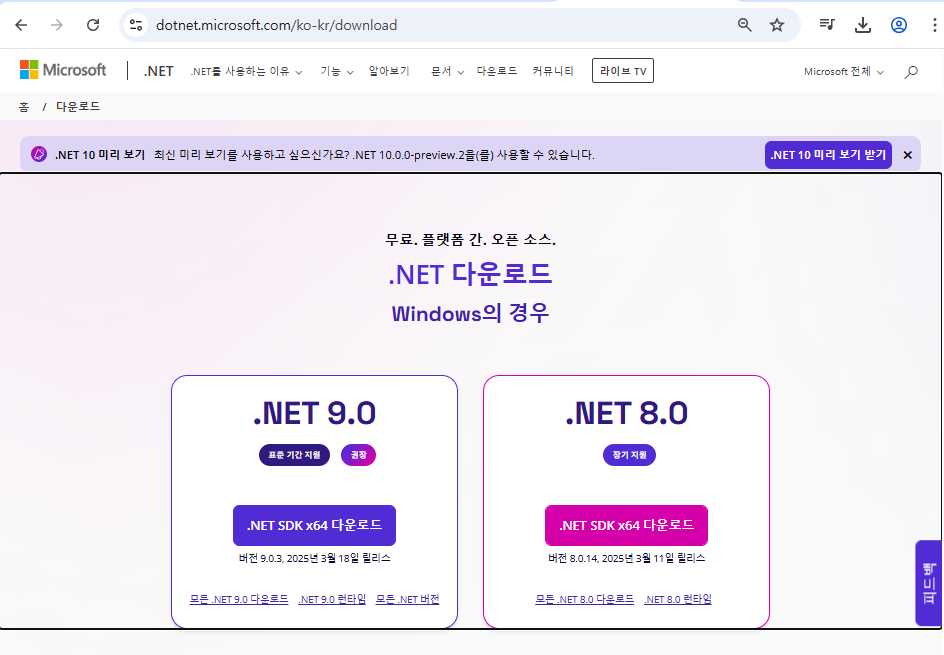Viewport: 944px width, 655px height.
Task: Open the site search magnifier icon
Action: click(911, 72)
